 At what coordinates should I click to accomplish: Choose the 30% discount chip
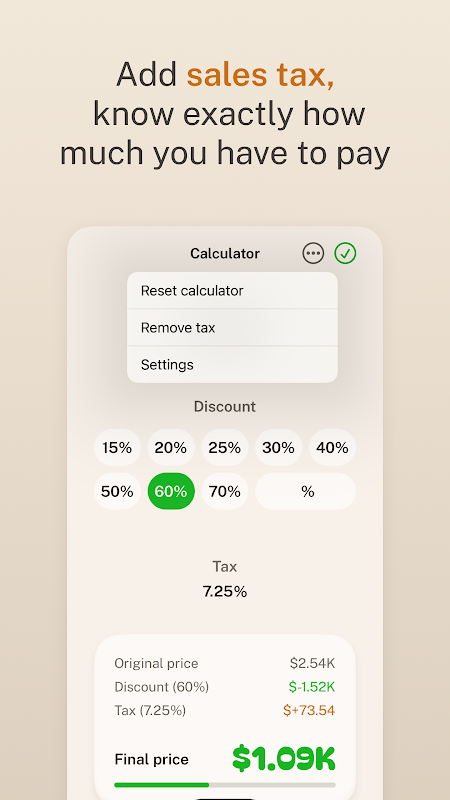pos(279,447)
